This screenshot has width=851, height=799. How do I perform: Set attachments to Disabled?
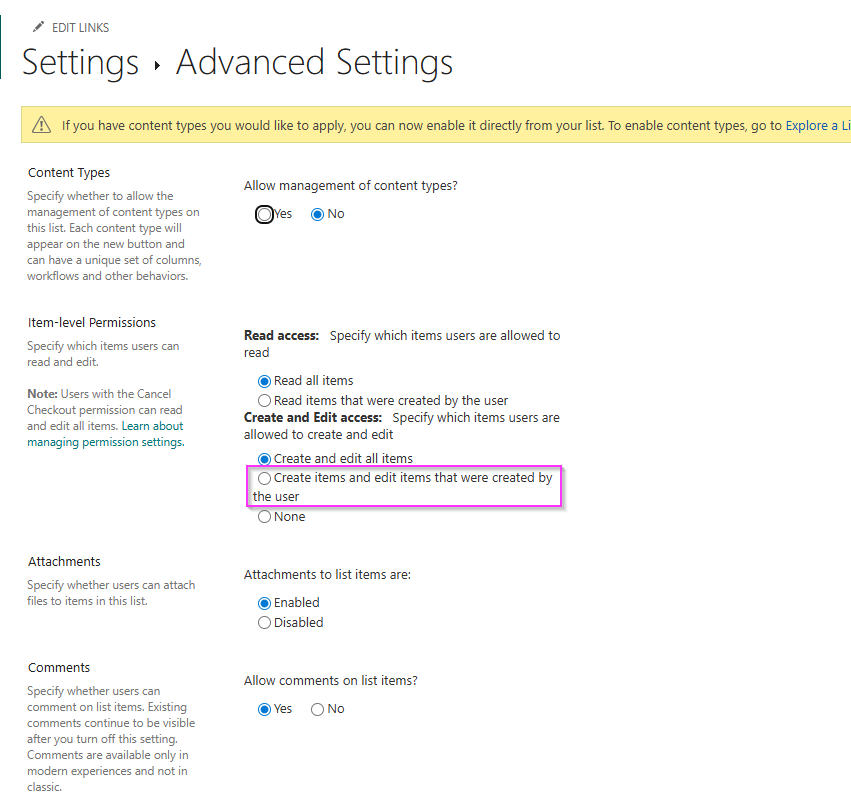click(x=265, y=623)
